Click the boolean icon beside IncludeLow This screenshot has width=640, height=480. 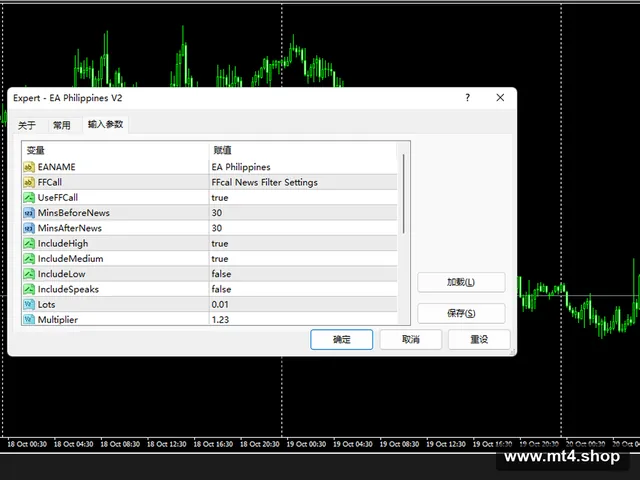[29, 274]
